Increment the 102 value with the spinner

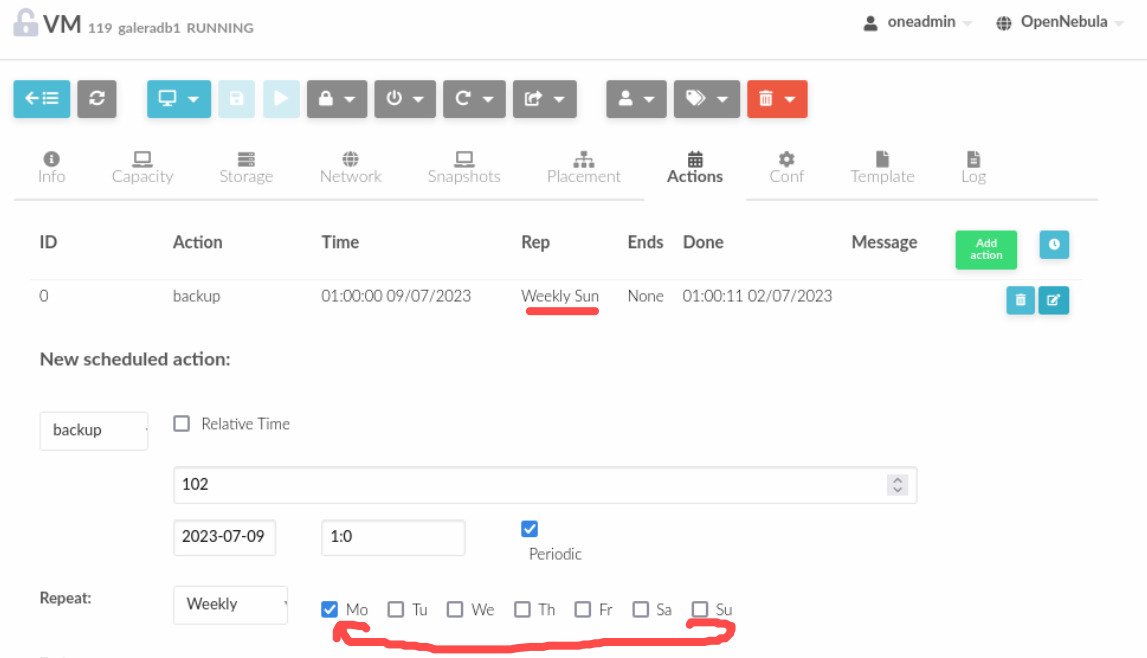(899, 479)
